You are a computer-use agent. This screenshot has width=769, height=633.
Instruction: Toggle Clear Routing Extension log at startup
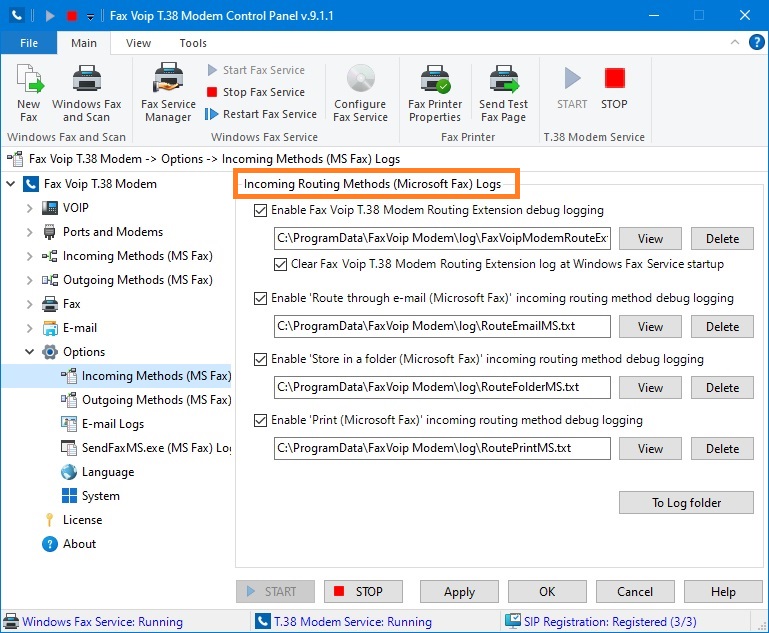280,265
